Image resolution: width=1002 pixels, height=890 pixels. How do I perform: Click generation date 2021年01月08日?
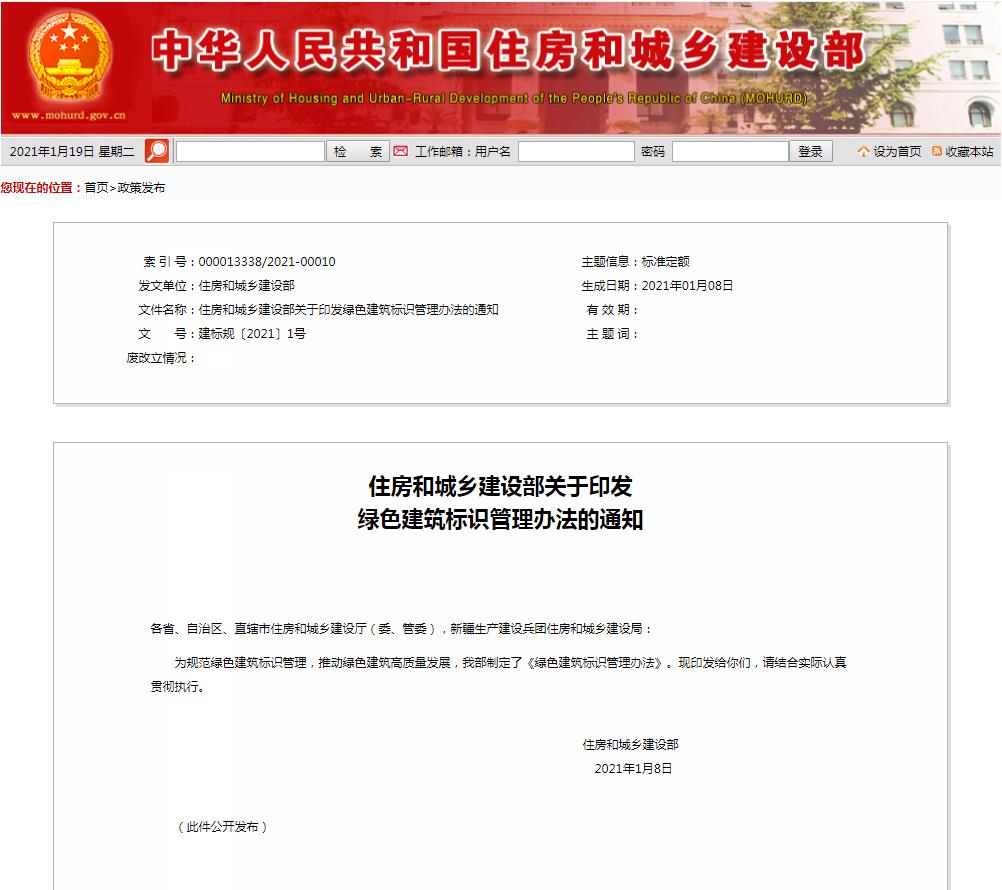(687, 286)
